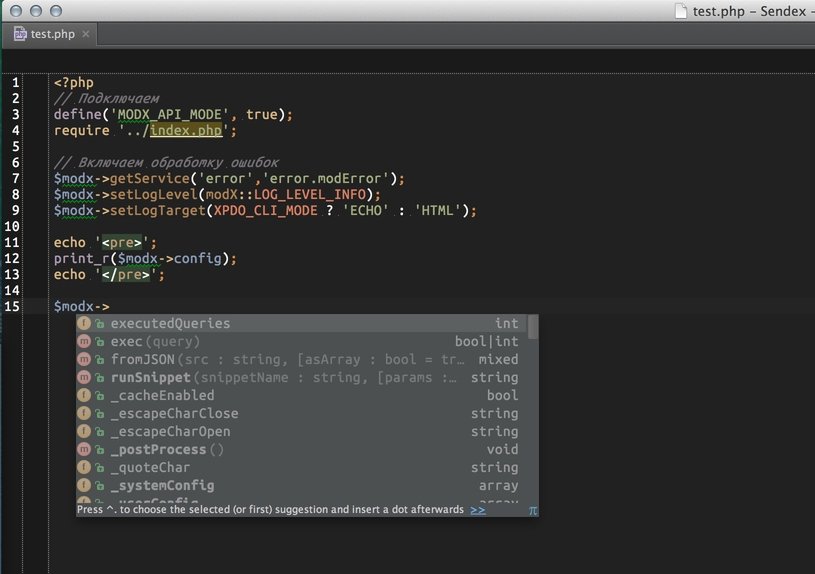815x574 pixels.
Task: Open the '>>' link in the completion hint
Action: tap(478, 510)
